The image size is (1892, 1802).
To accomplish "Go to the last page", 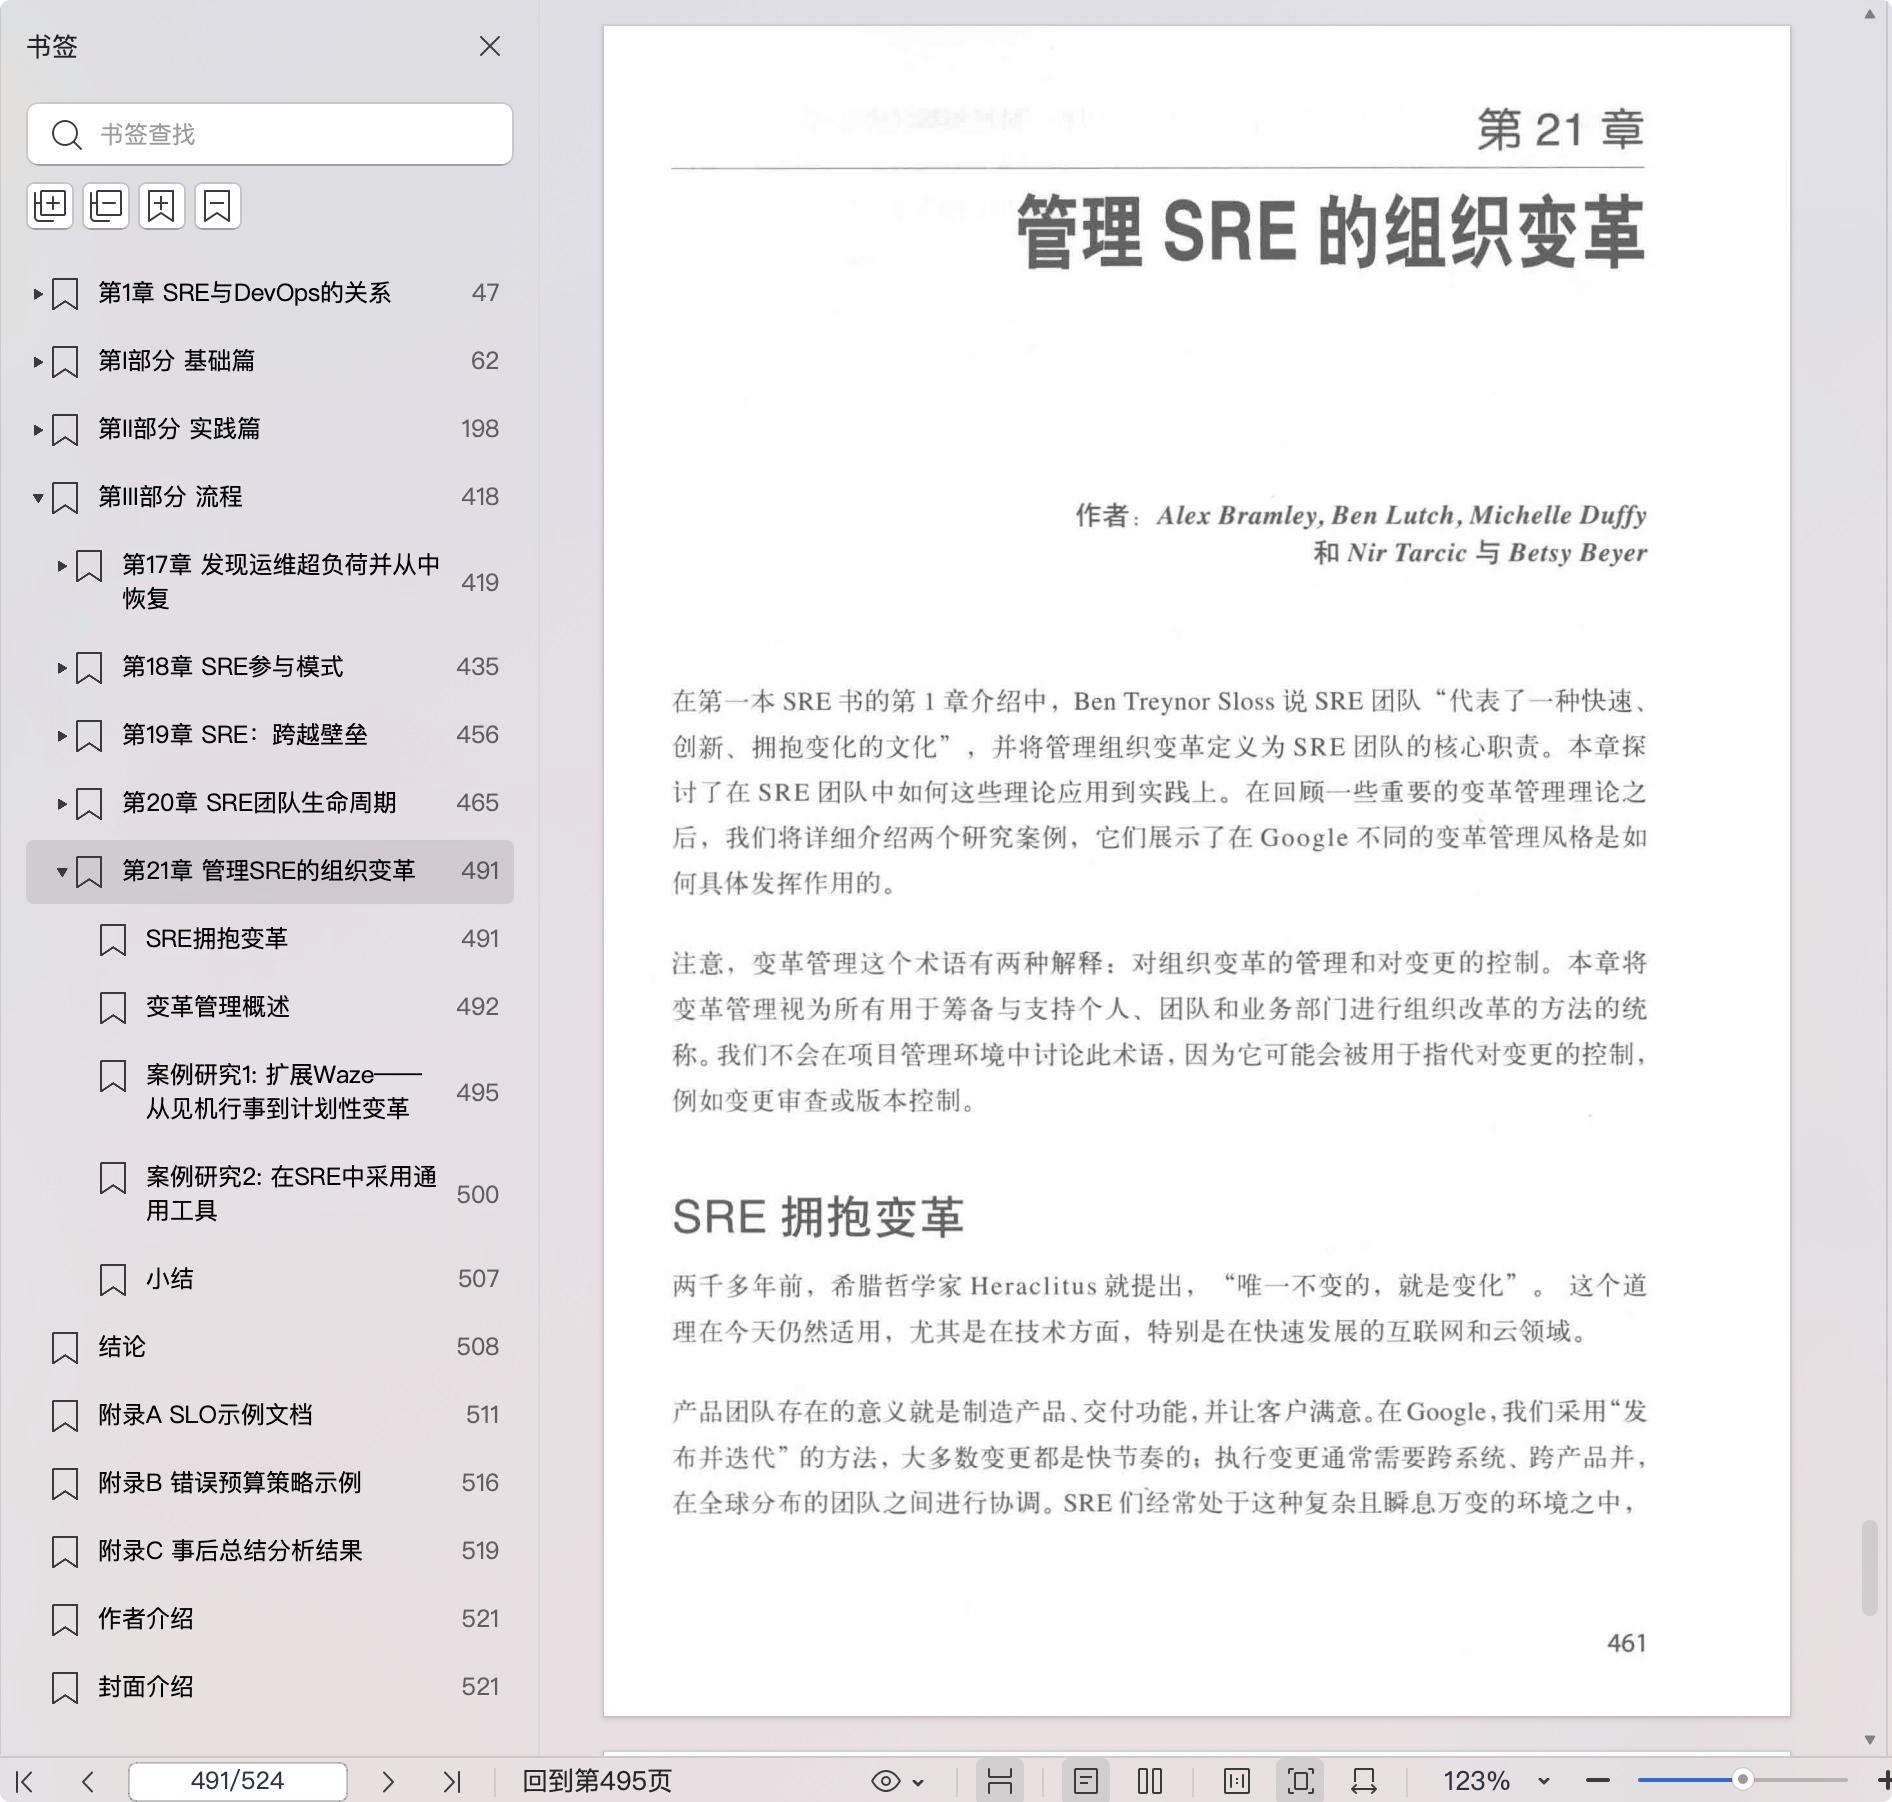I will pos(452,1781).
